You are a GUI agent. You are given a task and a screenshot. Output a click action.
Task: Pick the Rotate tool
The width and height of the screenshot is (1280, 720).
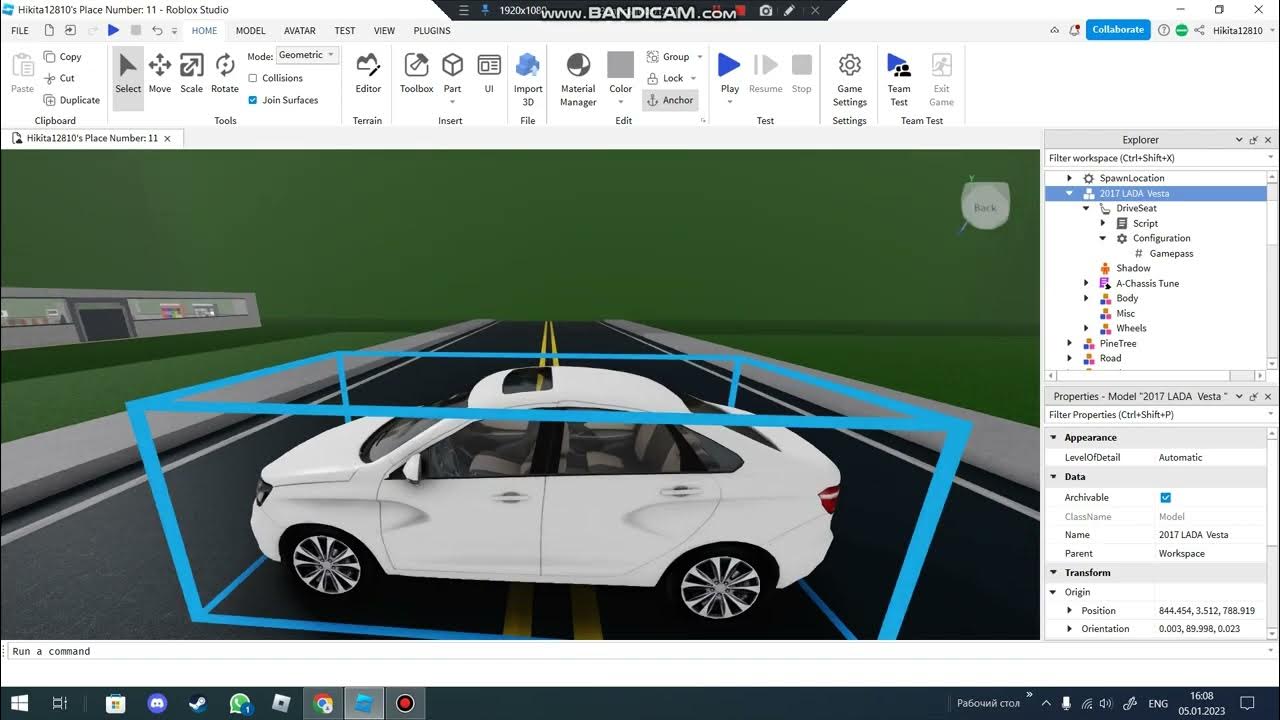[225, 73]
